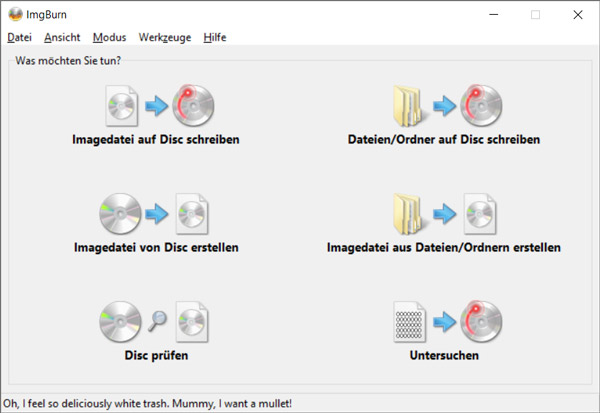Choose 'Imagedatei aus Dateien/Ordnern erstellen' label
Image resolution: width=600 pixels, height=413 pixels.
[444, 247]
